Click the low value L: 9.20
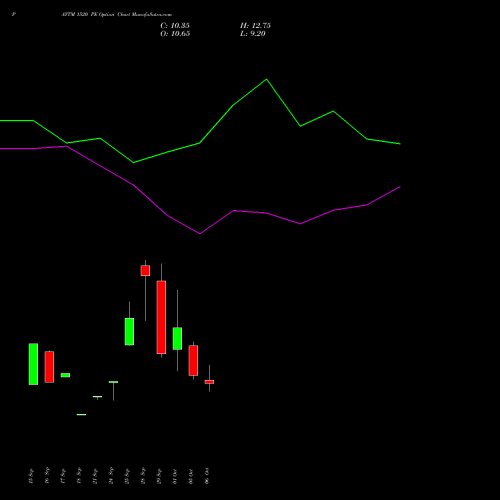The width and height of the screenshot is (500, 500). pos(253,34)
